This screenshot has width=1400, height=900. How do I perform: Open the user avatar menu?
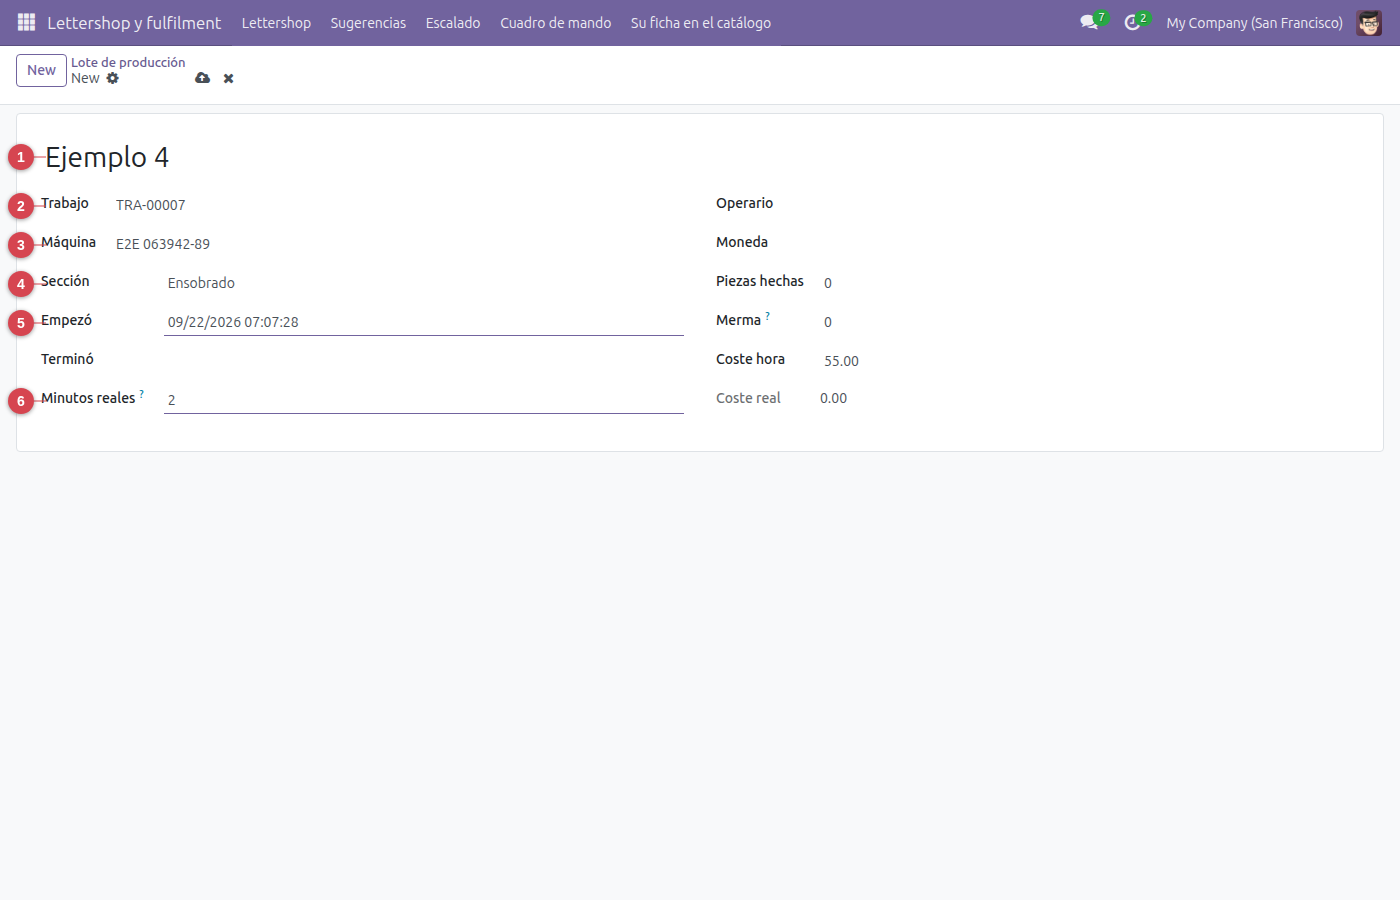pos(1369,22)
